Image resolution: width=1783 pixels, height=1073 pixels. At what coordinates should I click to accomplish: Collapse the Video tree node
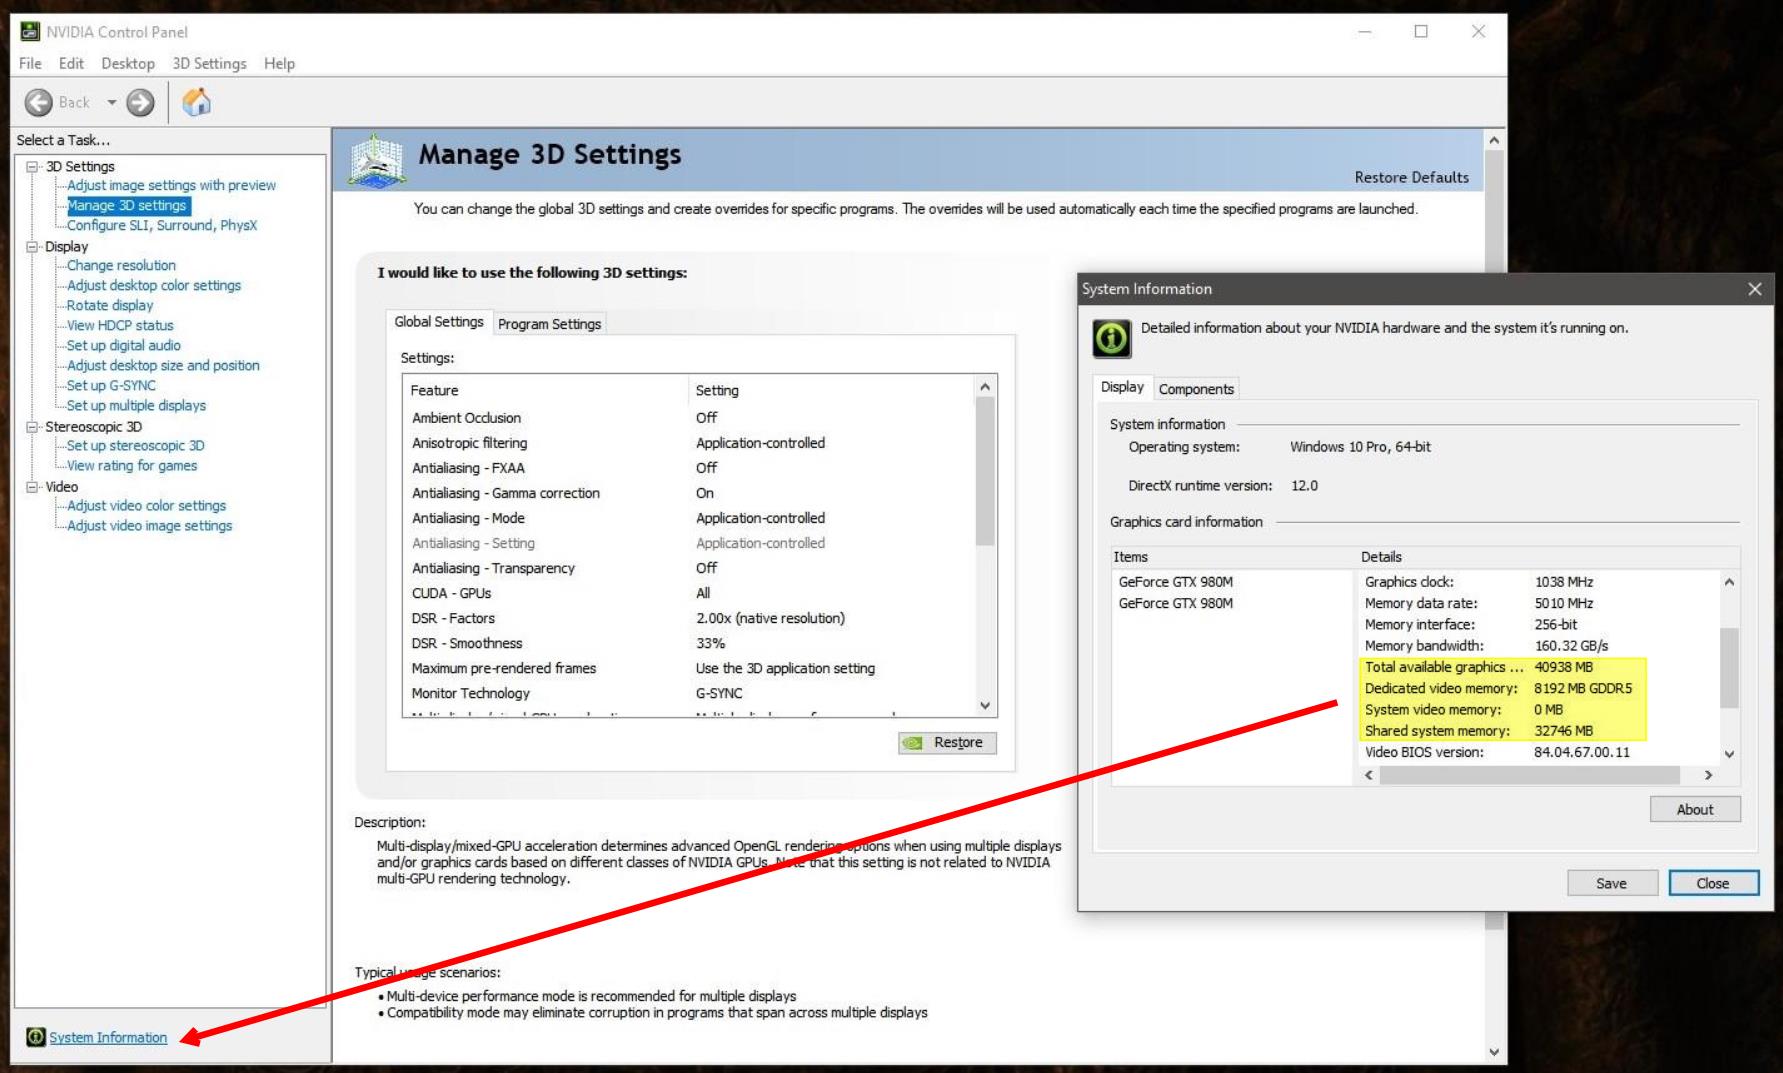[33, 487]
